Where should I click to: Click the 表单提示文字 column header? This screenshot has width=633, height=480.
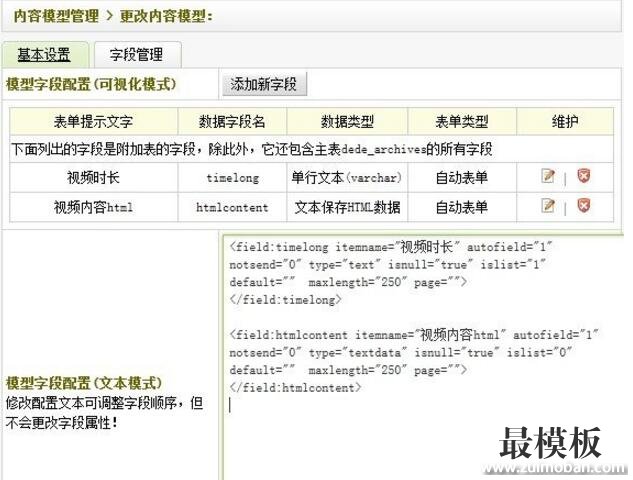[x=93, y=122]
